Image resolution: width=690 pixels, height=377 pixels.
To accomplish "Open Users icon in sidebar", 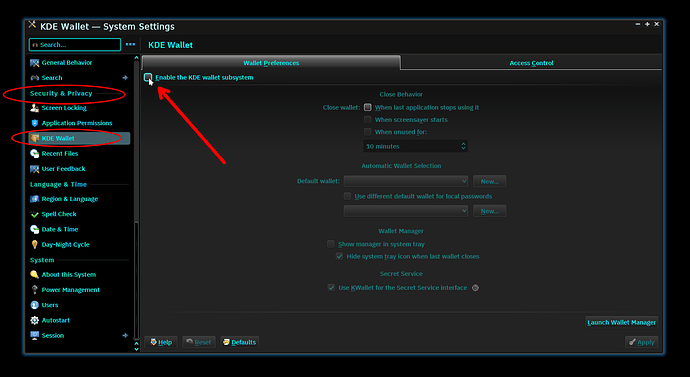I will click(x=34, y=305).
